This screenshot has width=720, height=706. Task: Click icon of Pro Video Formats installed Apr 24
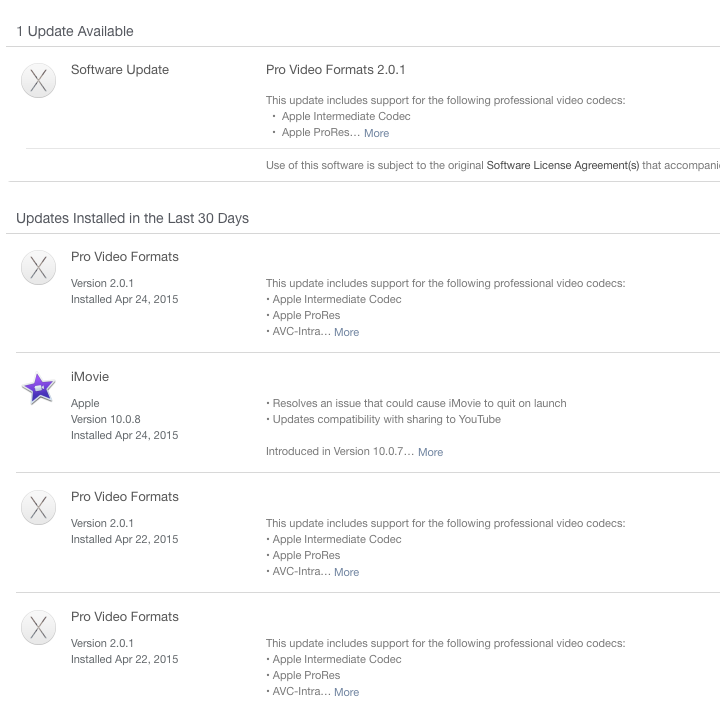pyautogui.click(x=39, y=268)
